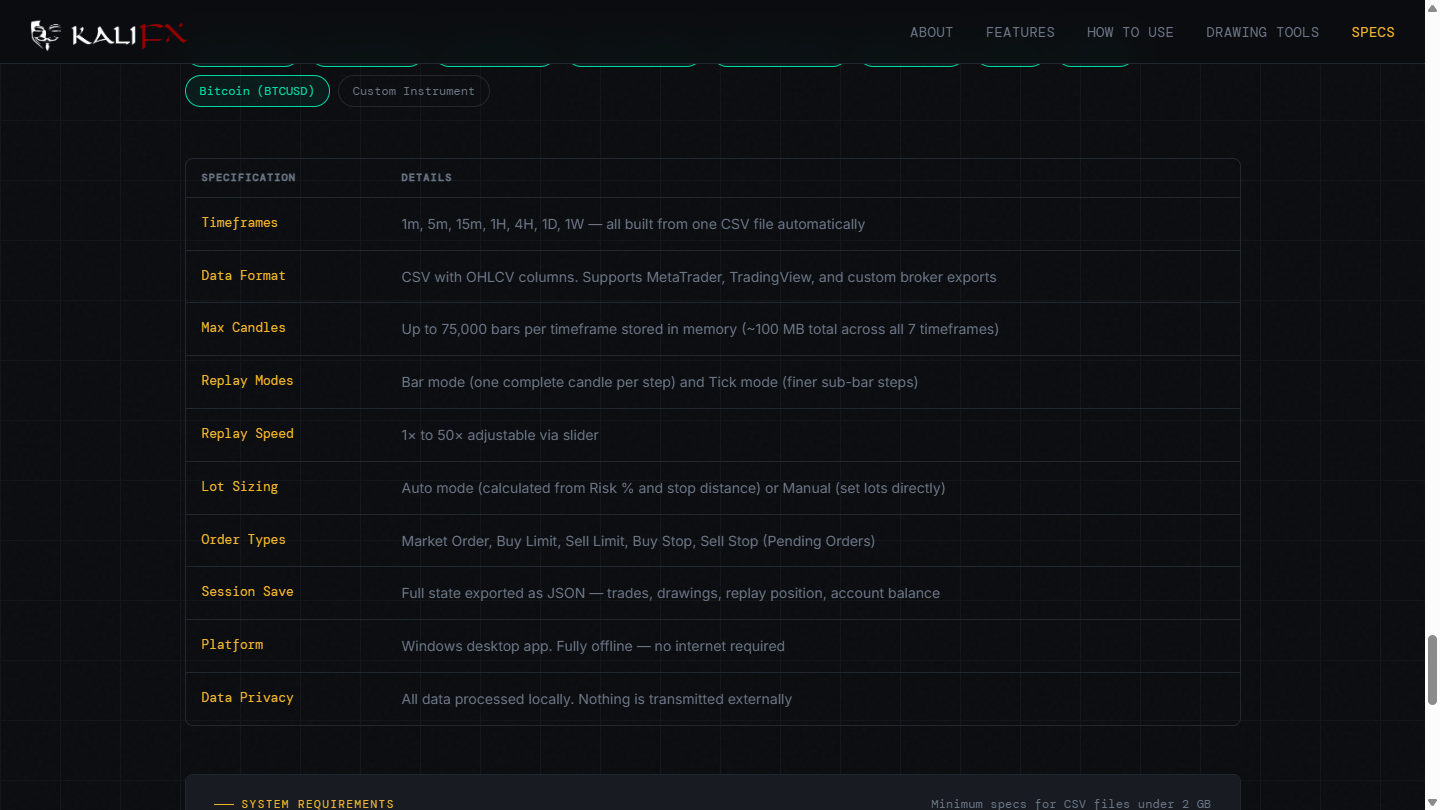Click the Data Format row label
This screenshot has height=810, width=1440.
[243, 276]
